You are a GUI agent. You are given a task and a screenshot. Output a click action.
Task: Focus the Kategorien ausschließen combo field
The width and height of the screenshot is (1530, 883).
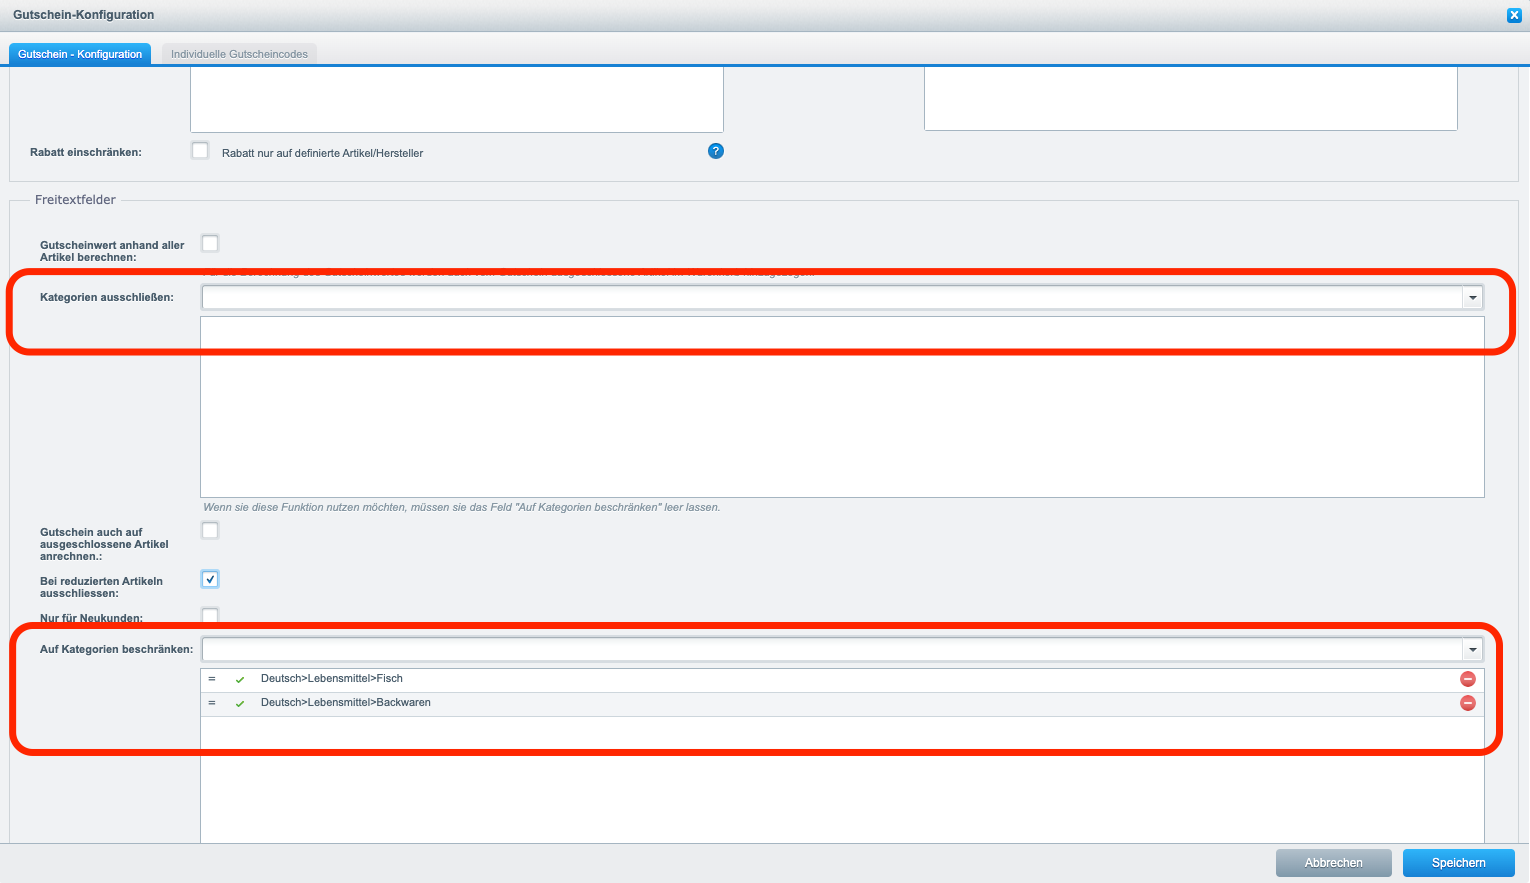832,298
